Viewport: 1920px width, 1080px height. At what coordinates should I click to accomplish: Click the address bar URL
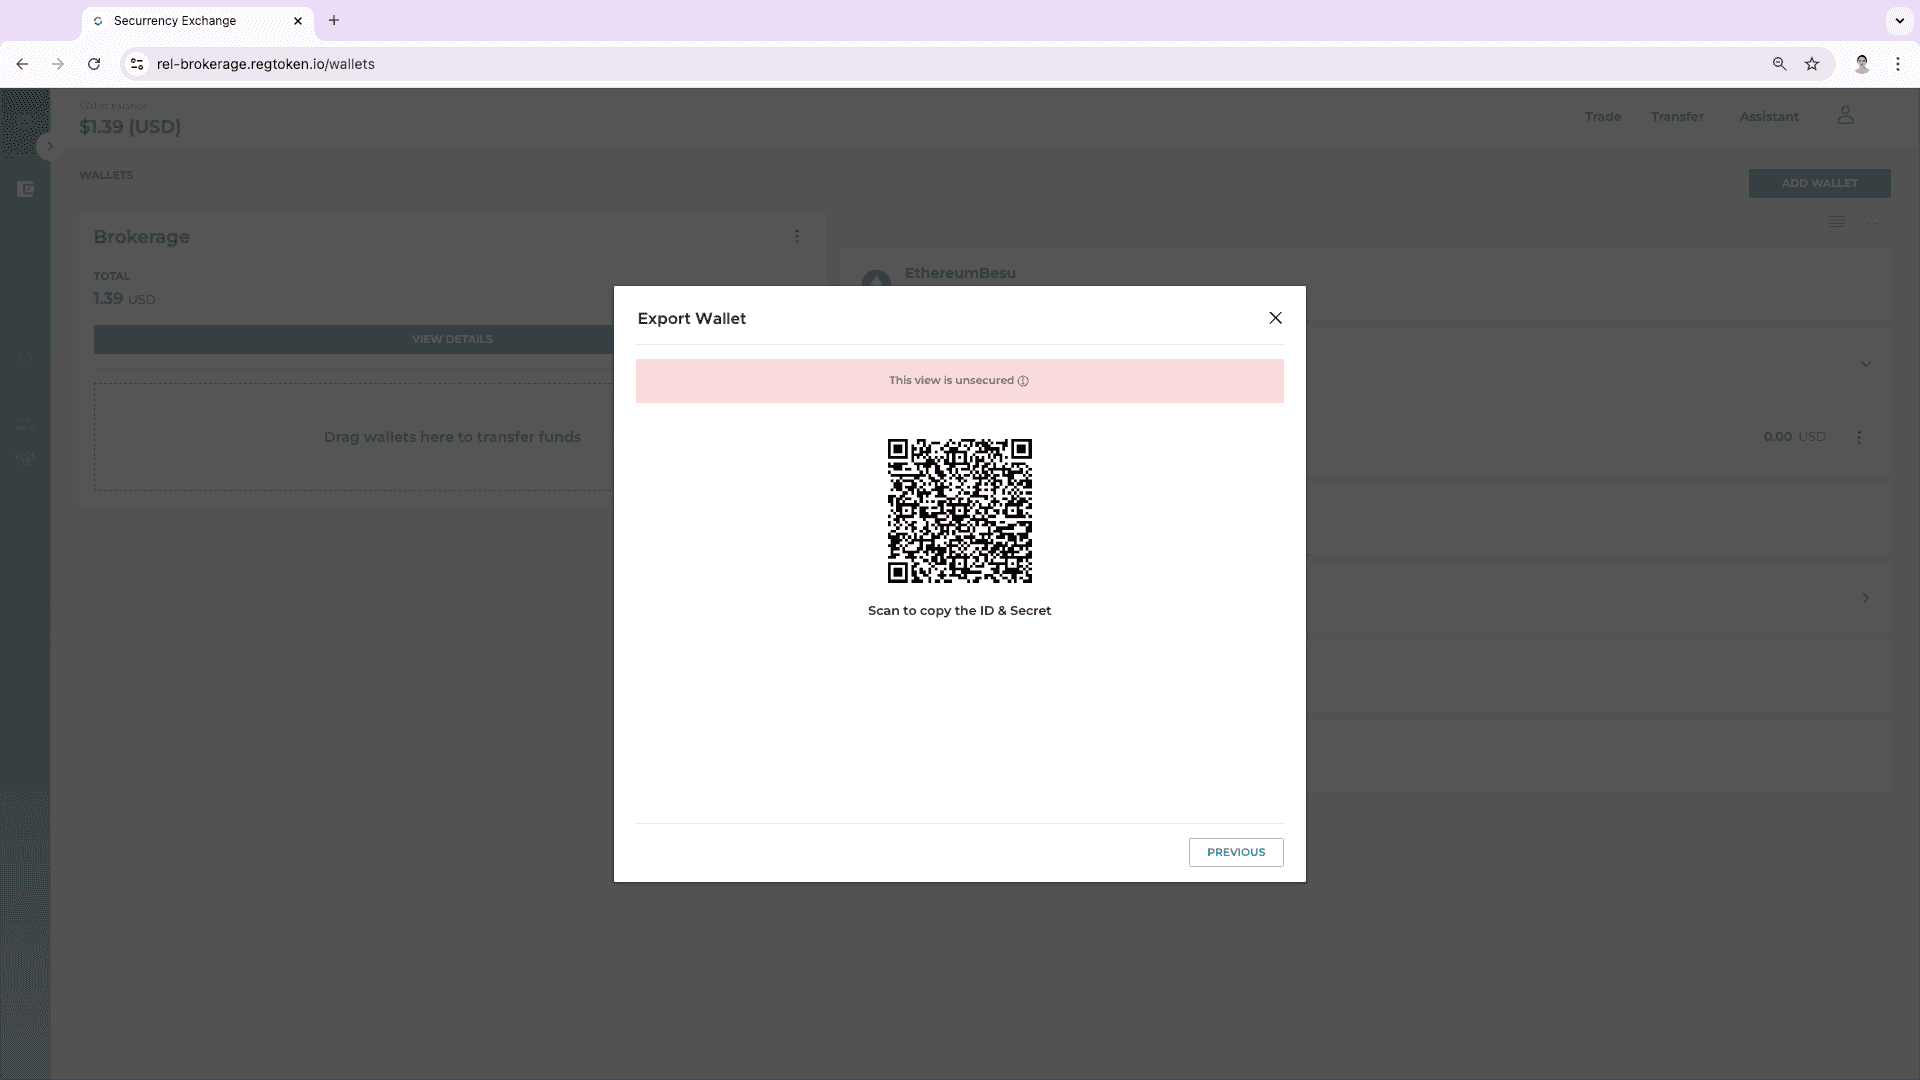click(x=266, y=64)
